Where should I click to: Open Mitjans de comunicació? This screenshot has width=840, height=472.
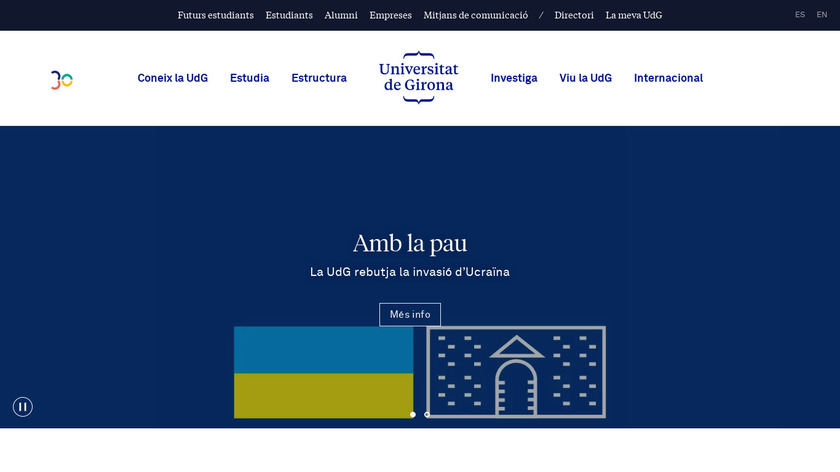476,15
